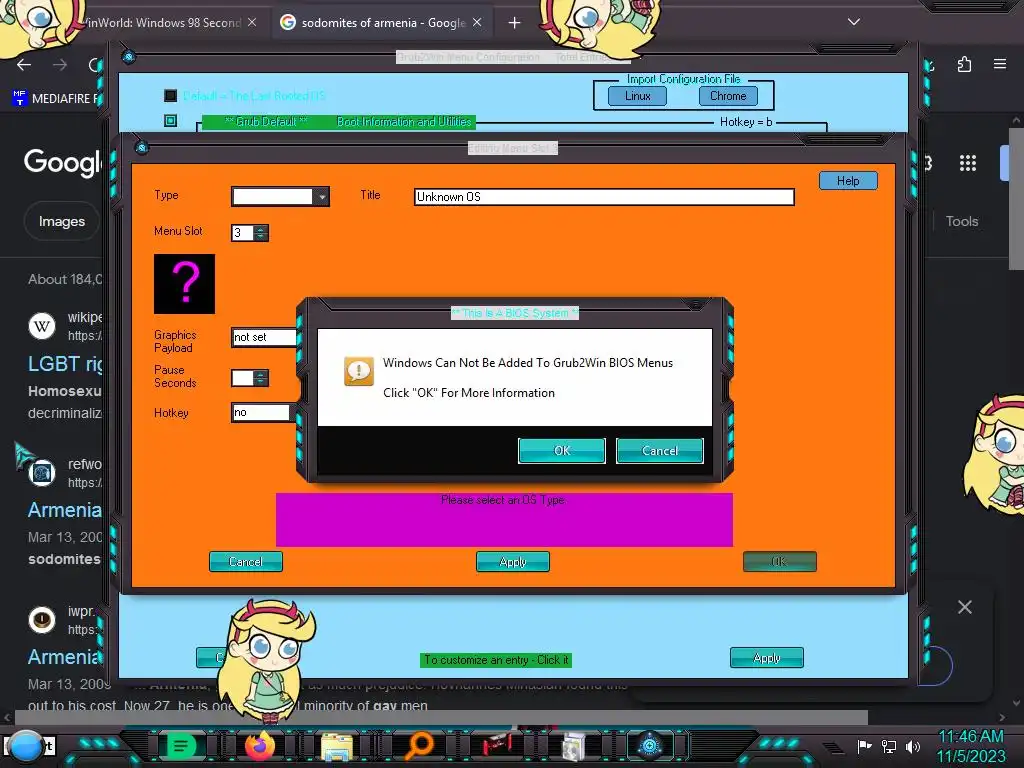Click the To customize an entry green label
Viewport: 1024px width, 768px height.
496,660
